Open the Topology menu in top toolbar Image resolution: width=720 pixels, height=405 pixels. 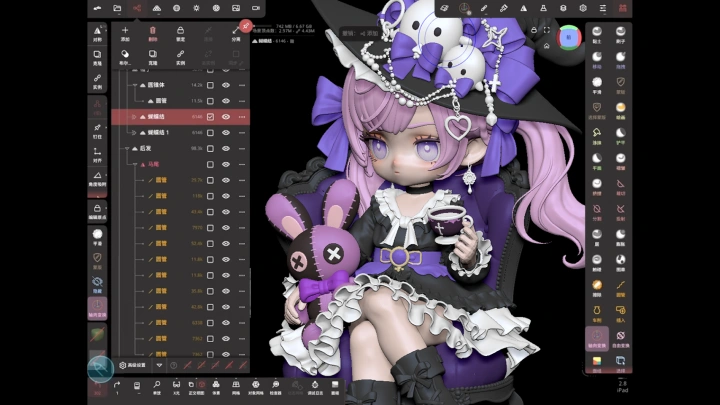(x=157, y=8)
